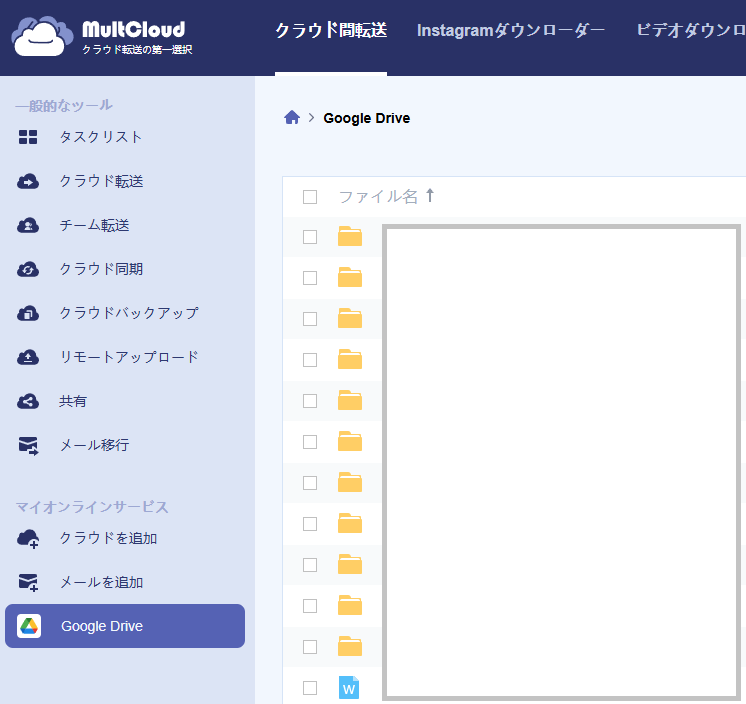This screenshot has width=746, height=704.
Task: Sort by ファイル名 ascending arrow
Action: click(x=430, y=196)
